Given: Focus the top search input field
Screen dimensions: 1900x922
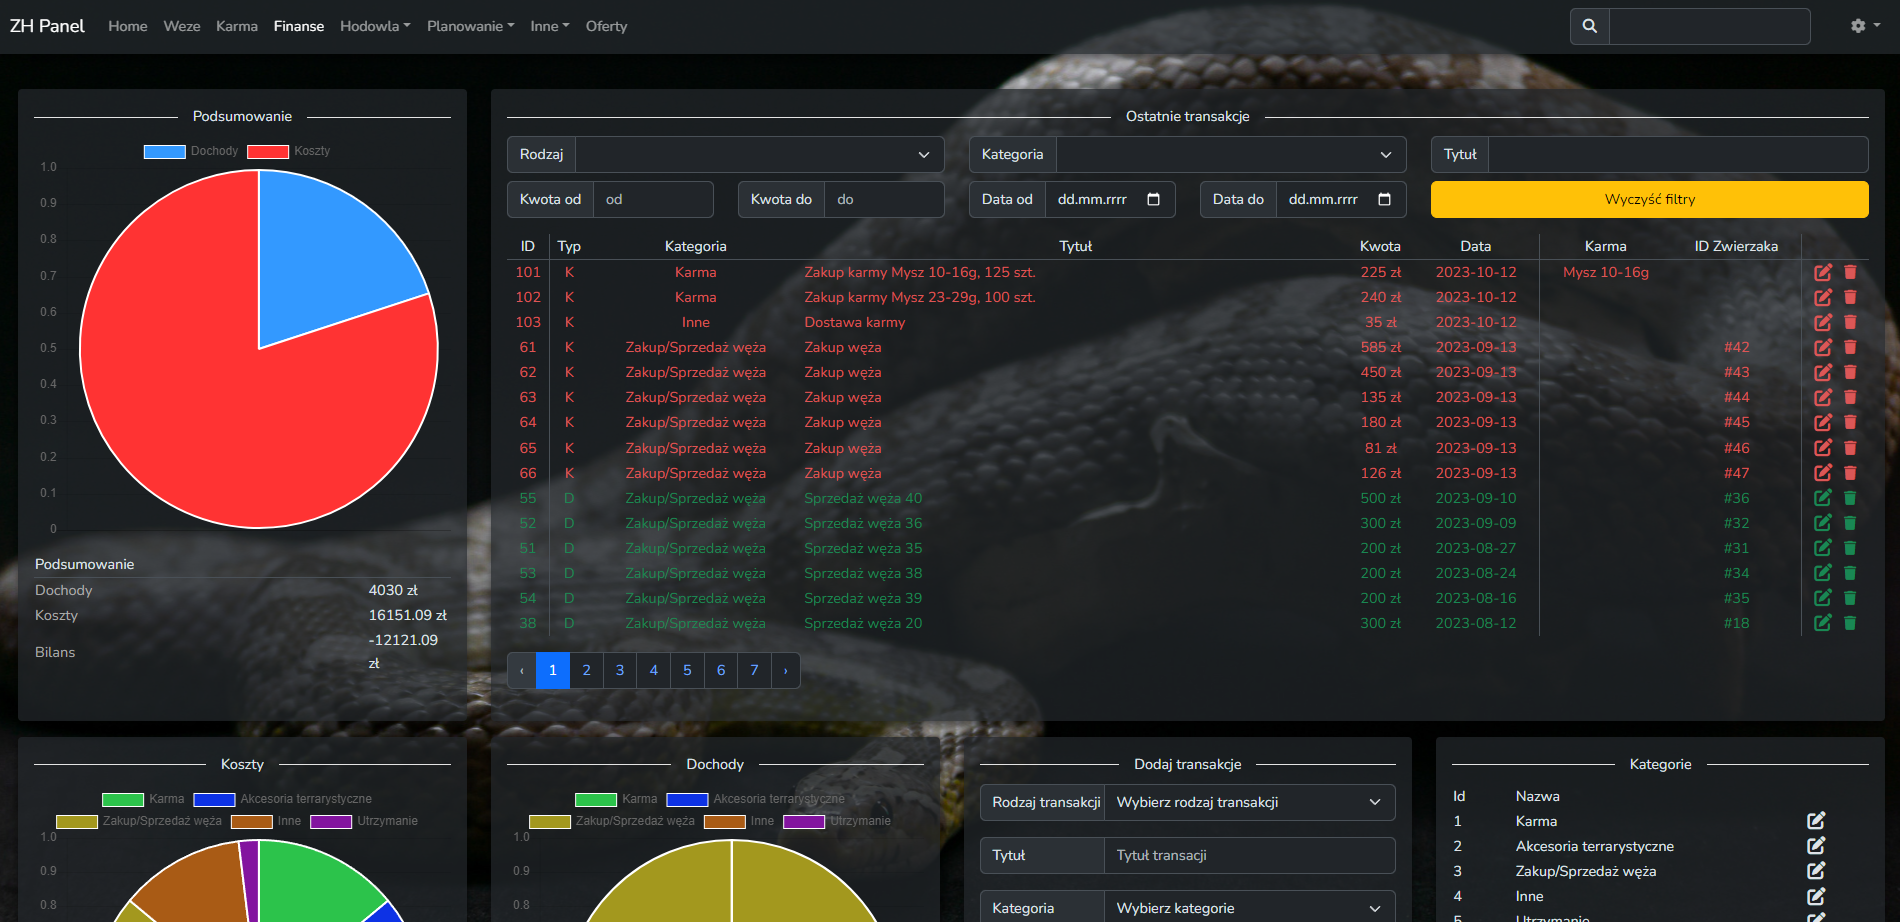Looking at the screenshot, I should pos(1710,26).
